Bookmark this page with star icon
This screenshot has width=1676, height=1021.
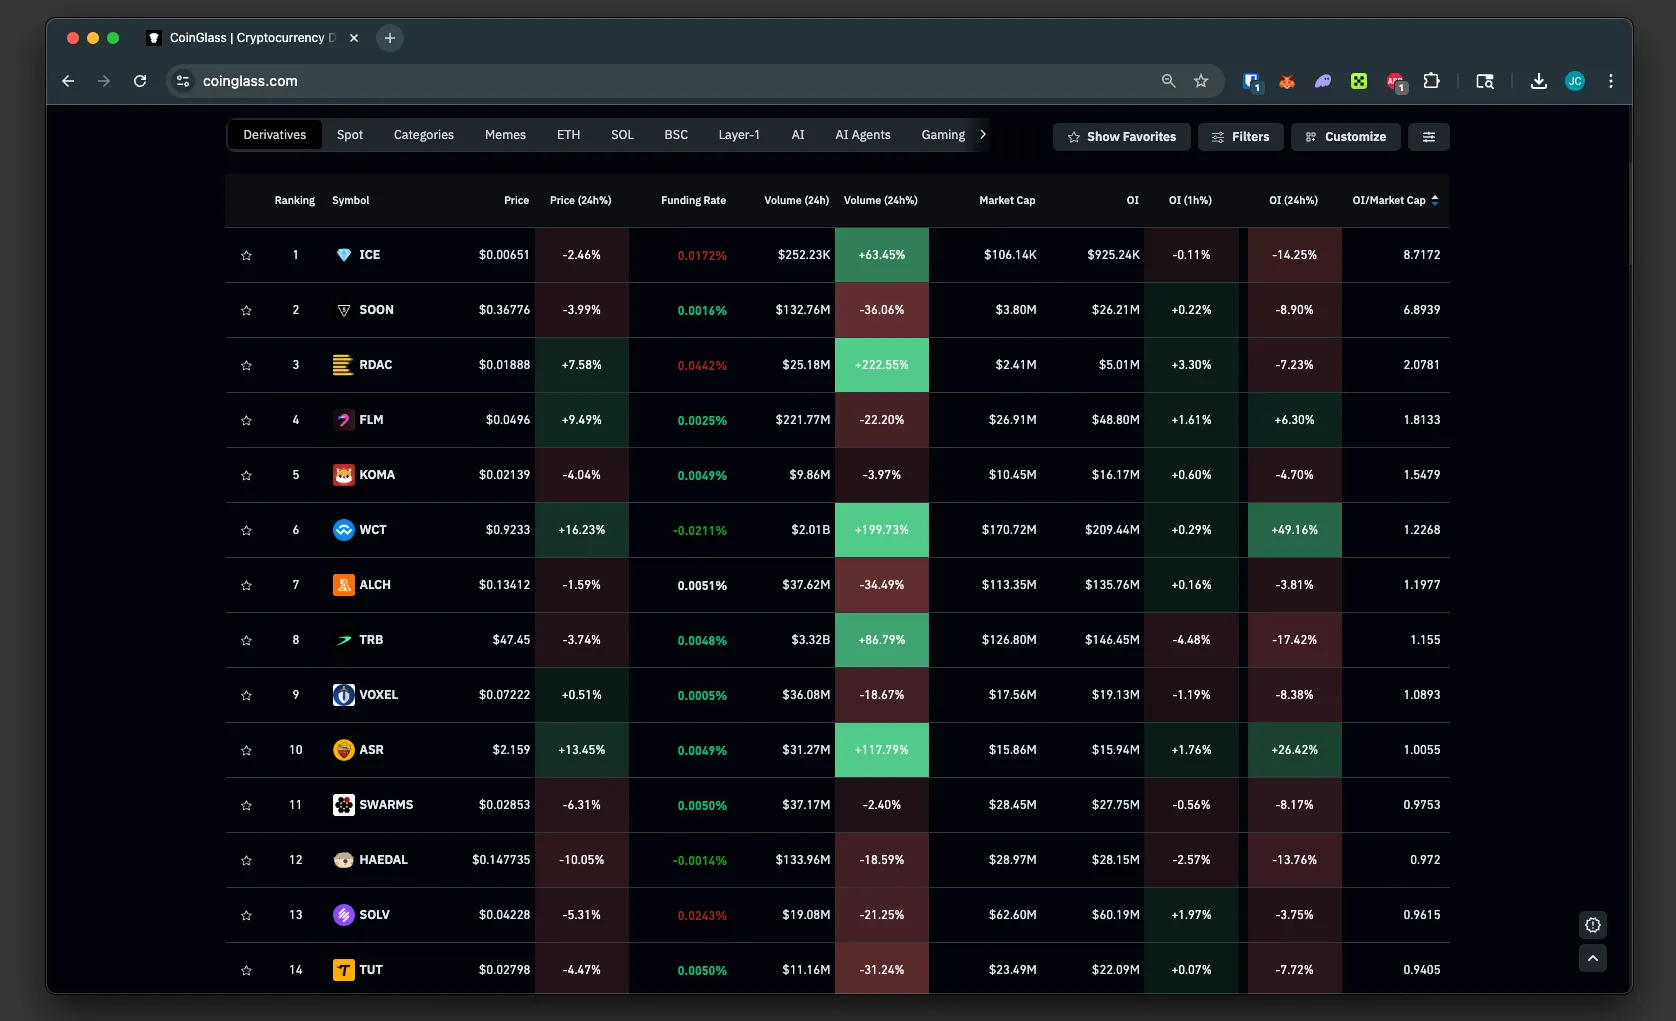(1201, 81)
